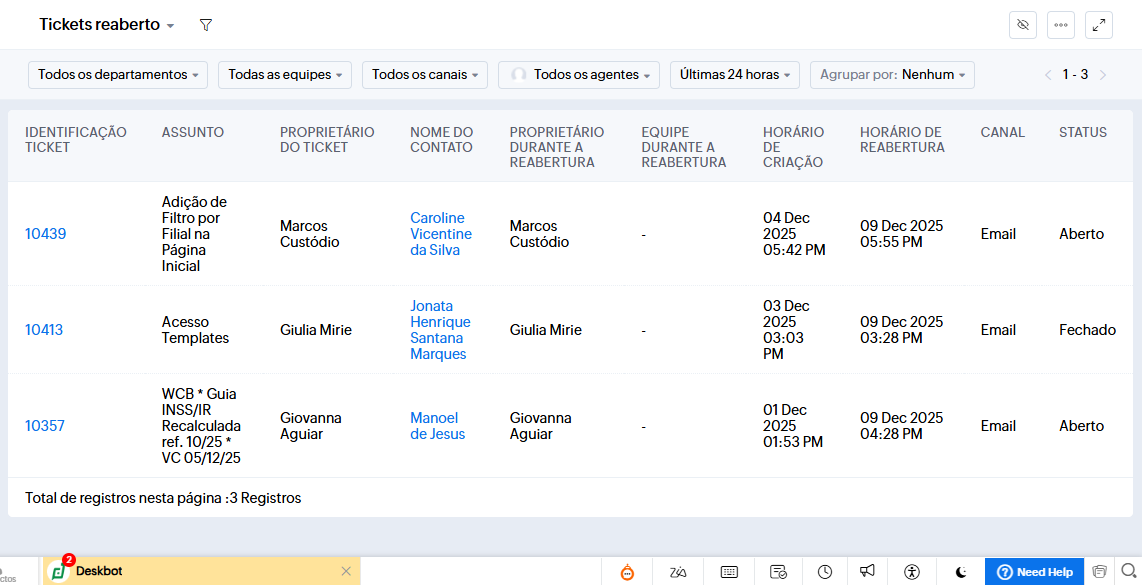This screenshot has width=1142, height=585.
Task: Toggle night mode moon icon
Action: click(x=961, y=572)
